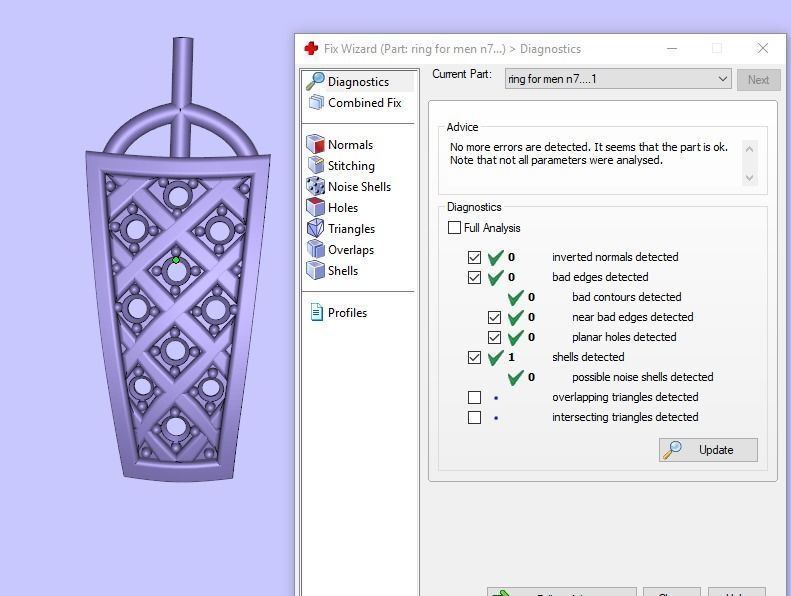Click the green point on the ring model
The width and height of the screenshot is (791, 596).
point(176,260)
